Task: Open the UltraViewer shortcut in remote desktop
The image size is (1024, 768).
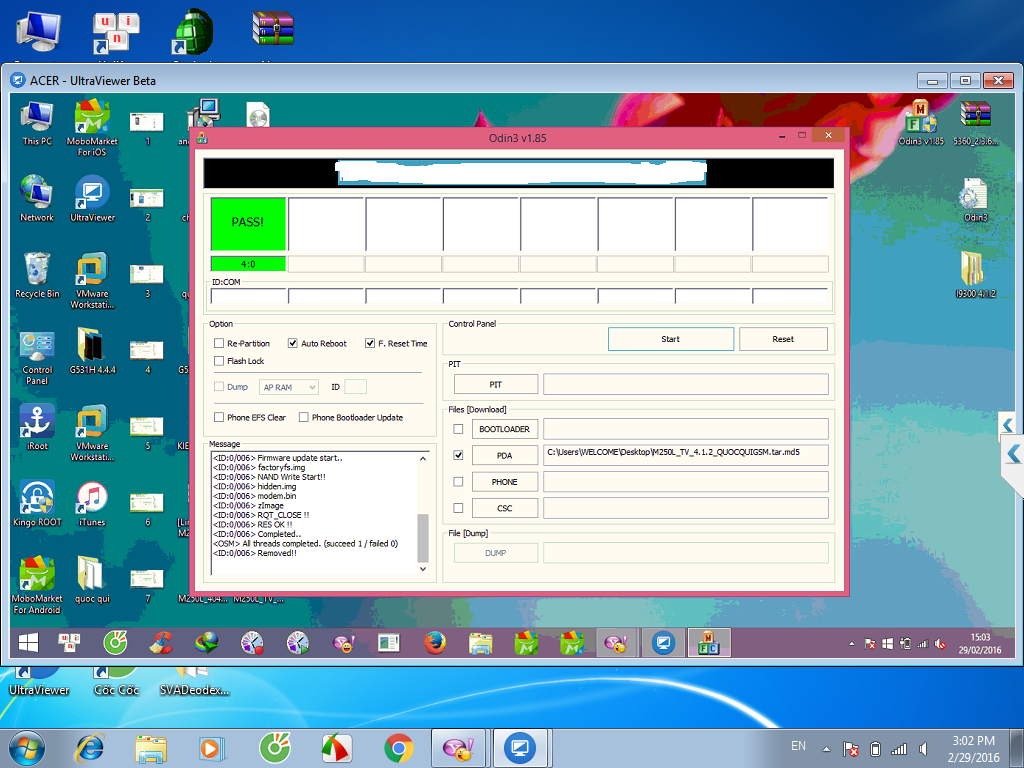Action: 92,199
